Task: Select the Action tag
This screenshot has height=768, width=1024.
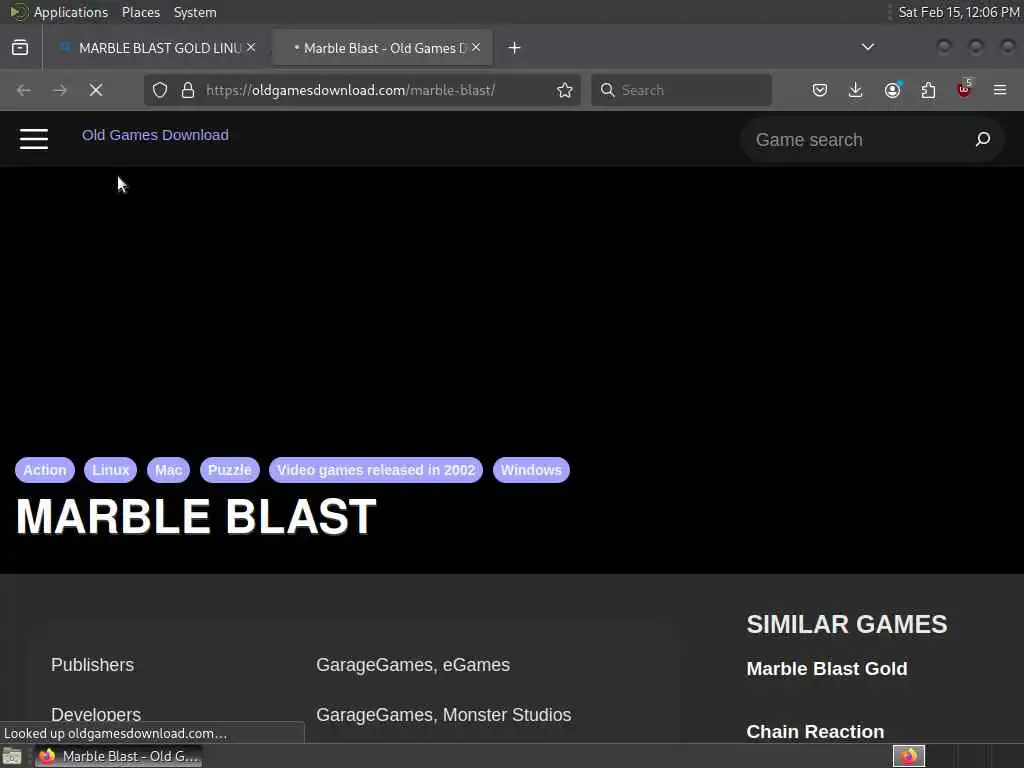Action: click(45, 470)
